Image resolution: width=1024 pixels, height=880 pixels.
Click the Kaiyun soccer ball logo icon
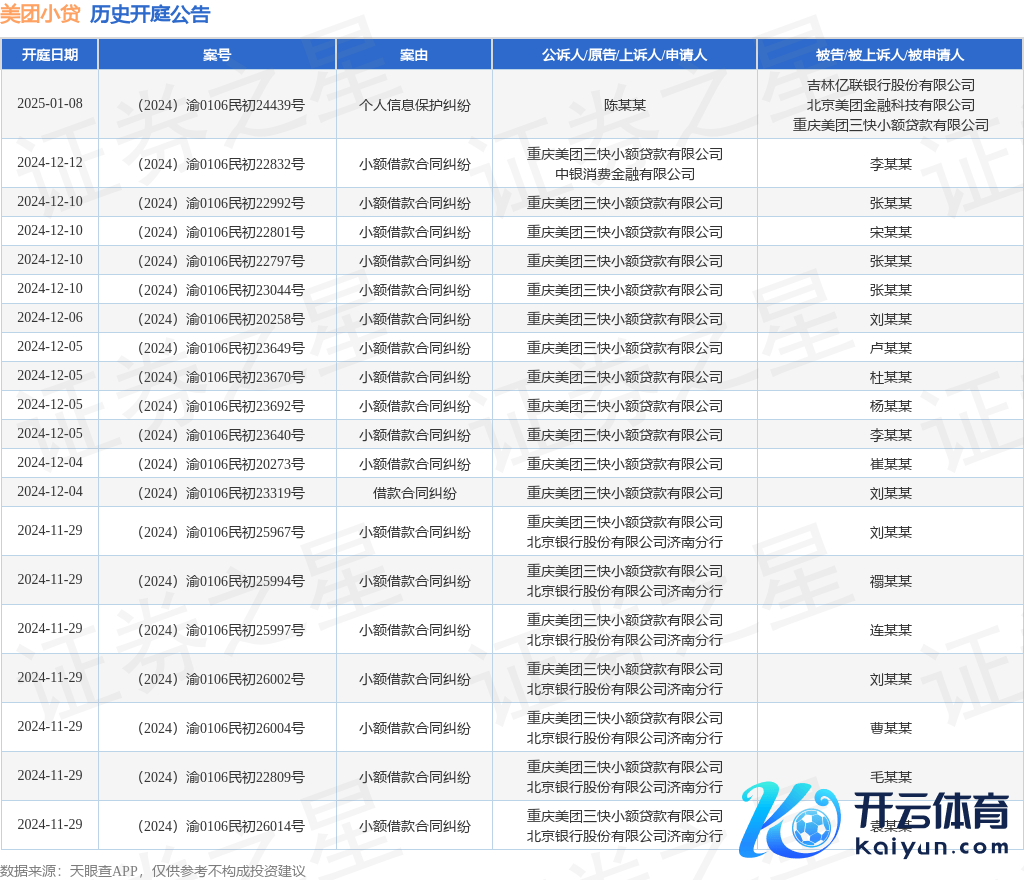point(790,820)
